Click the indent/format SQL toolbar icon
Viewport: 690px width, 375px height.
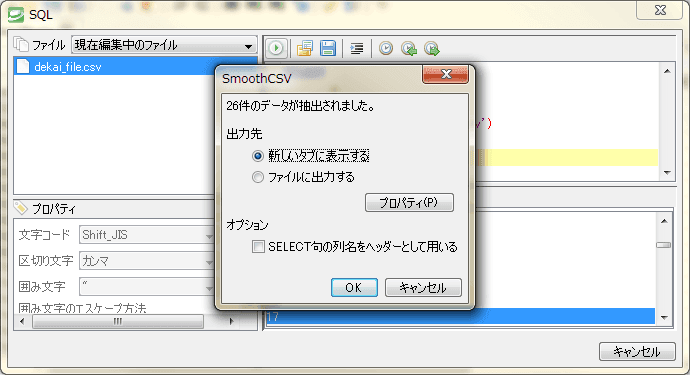pos(357,48)
